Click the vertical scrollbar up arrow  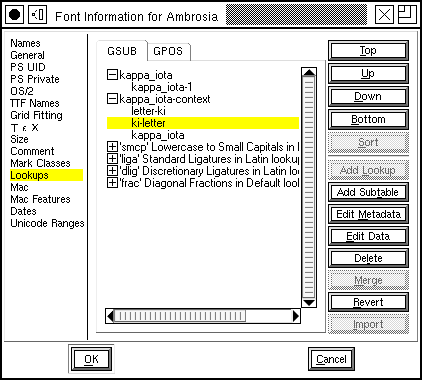pos(309,72)
